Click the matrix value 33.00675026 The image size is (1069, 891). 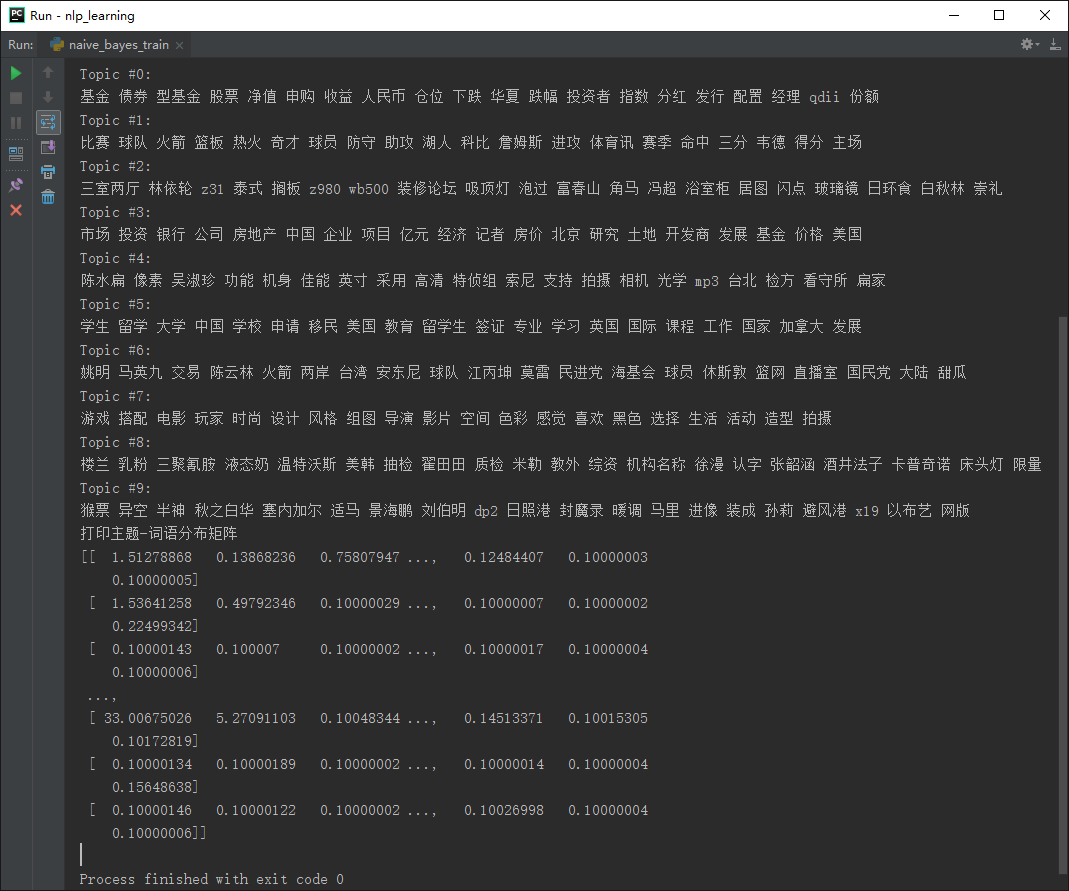click(147, 719)
